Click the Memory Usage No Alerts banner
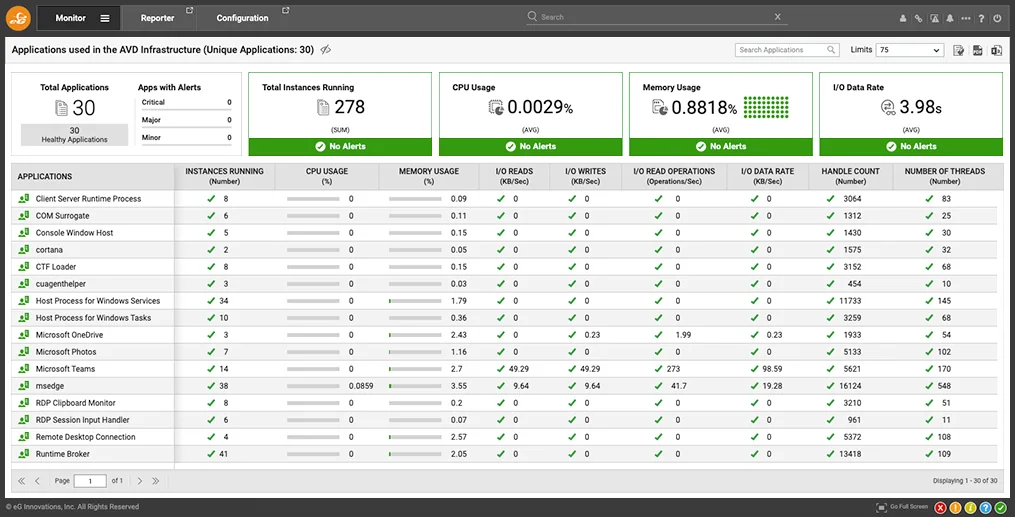 (721, 147)
